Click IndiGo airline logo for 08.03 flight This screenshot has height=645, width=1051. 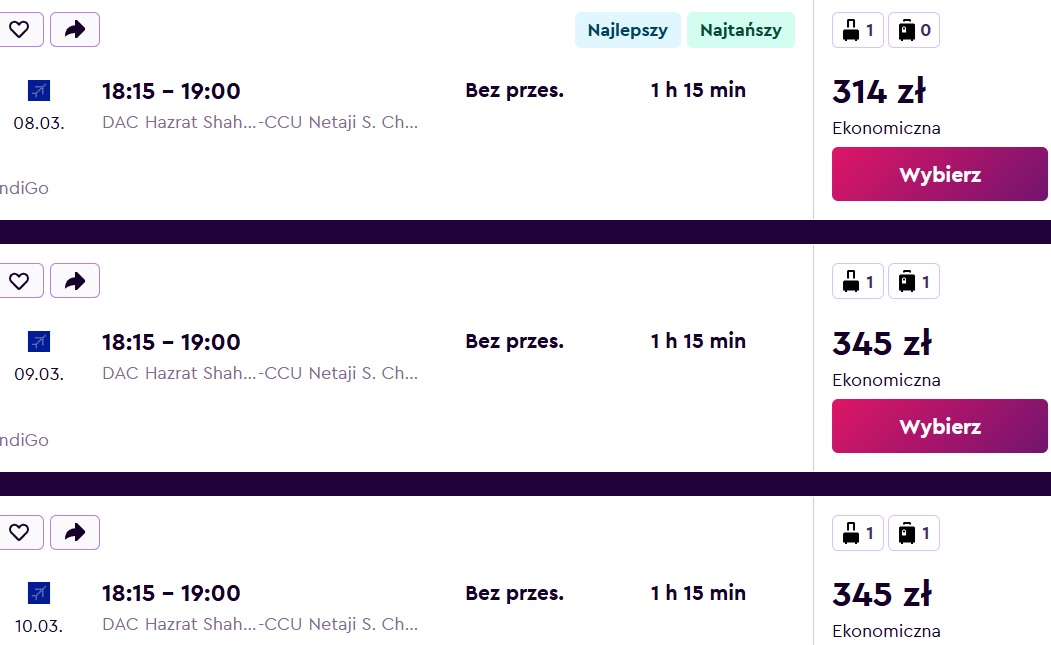[39, 91]
